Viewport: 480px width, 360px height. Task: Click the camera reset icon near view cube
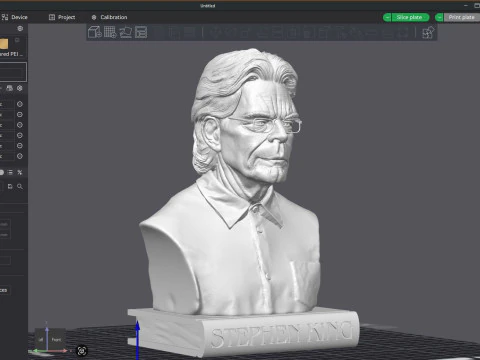click(x=82, y=351)
